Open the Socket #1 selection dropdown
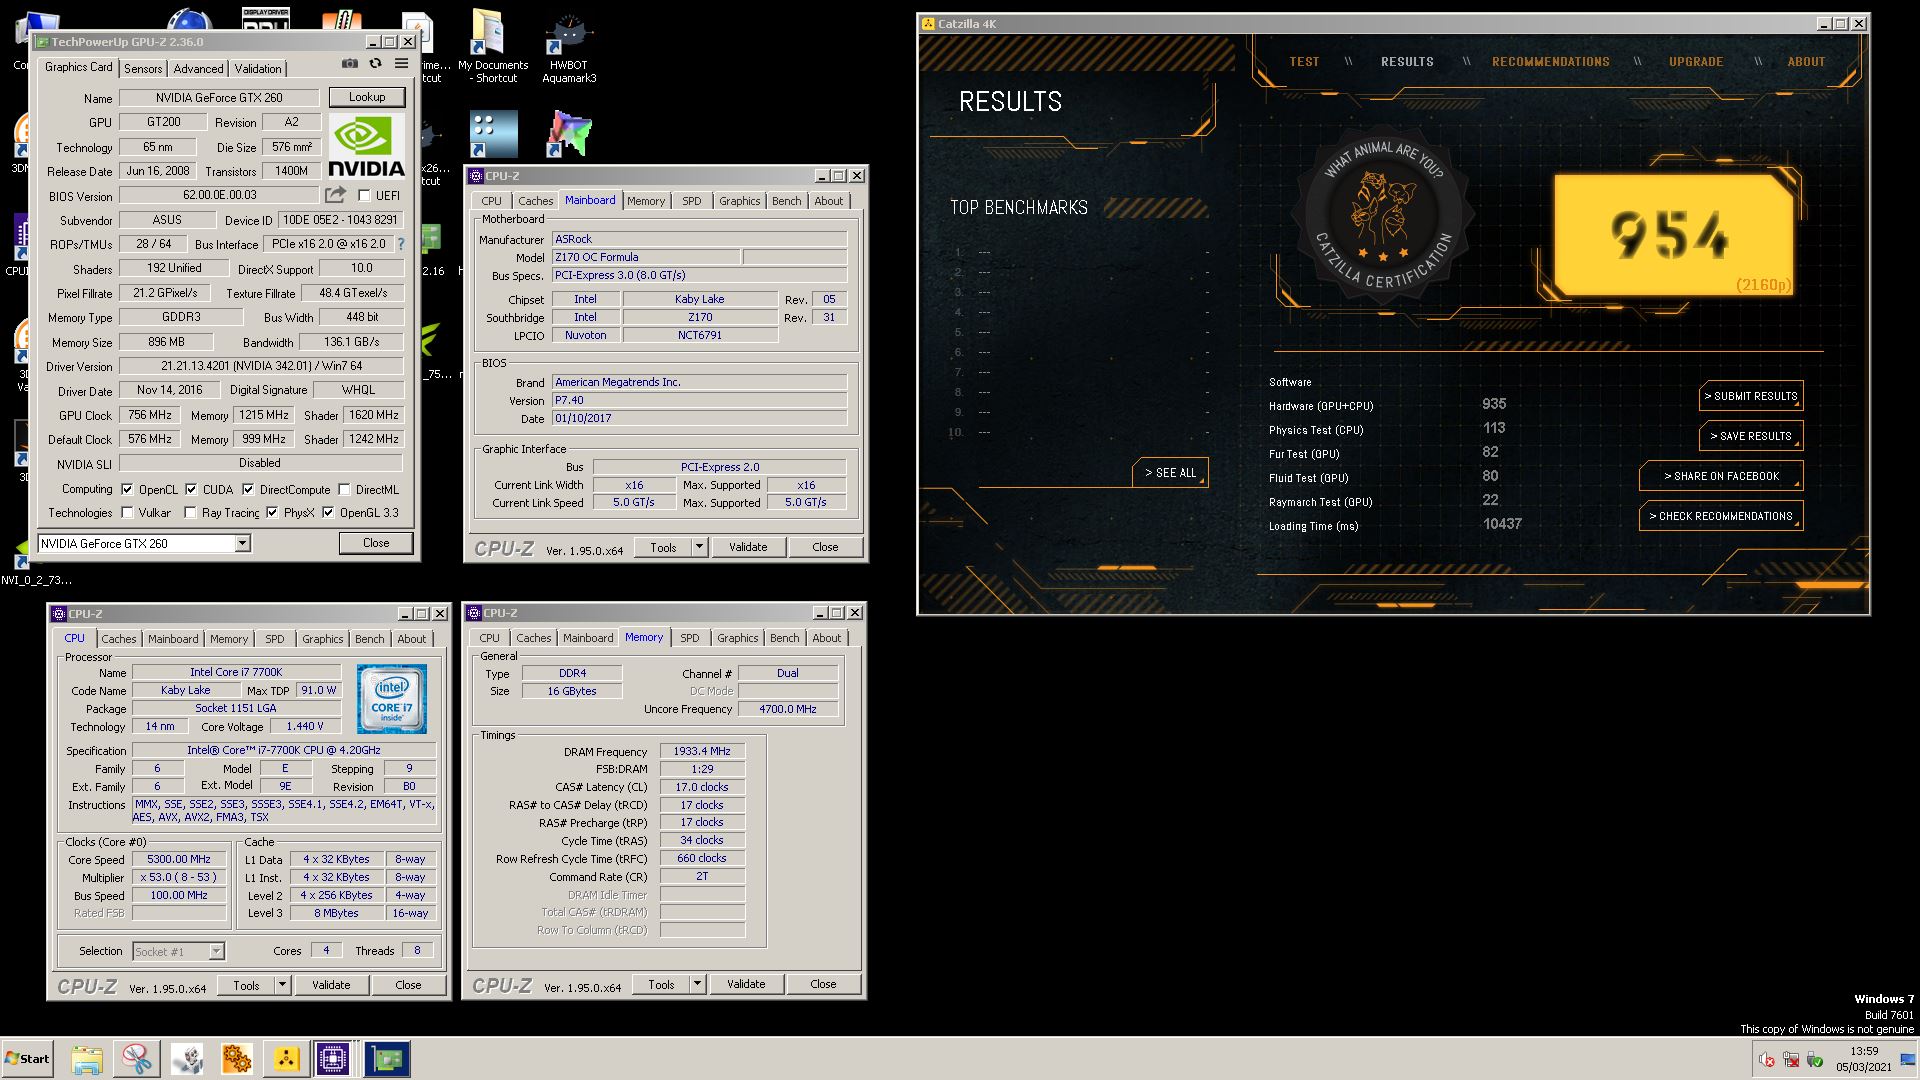1920x1080 pixels. [178, 951]
